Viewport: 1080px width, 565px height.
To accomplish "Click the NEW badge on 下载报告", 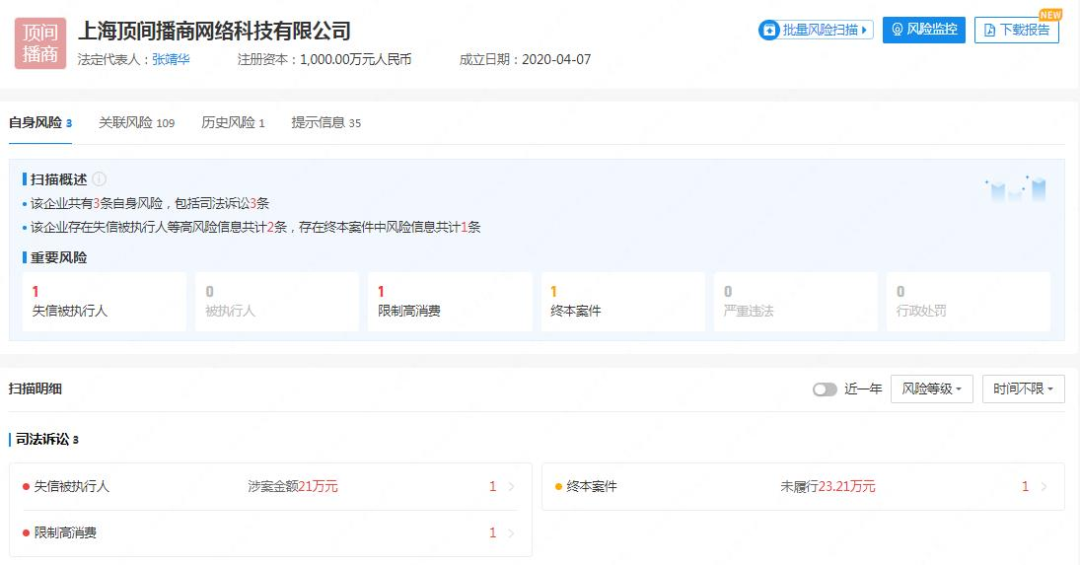I will 1050,15.
